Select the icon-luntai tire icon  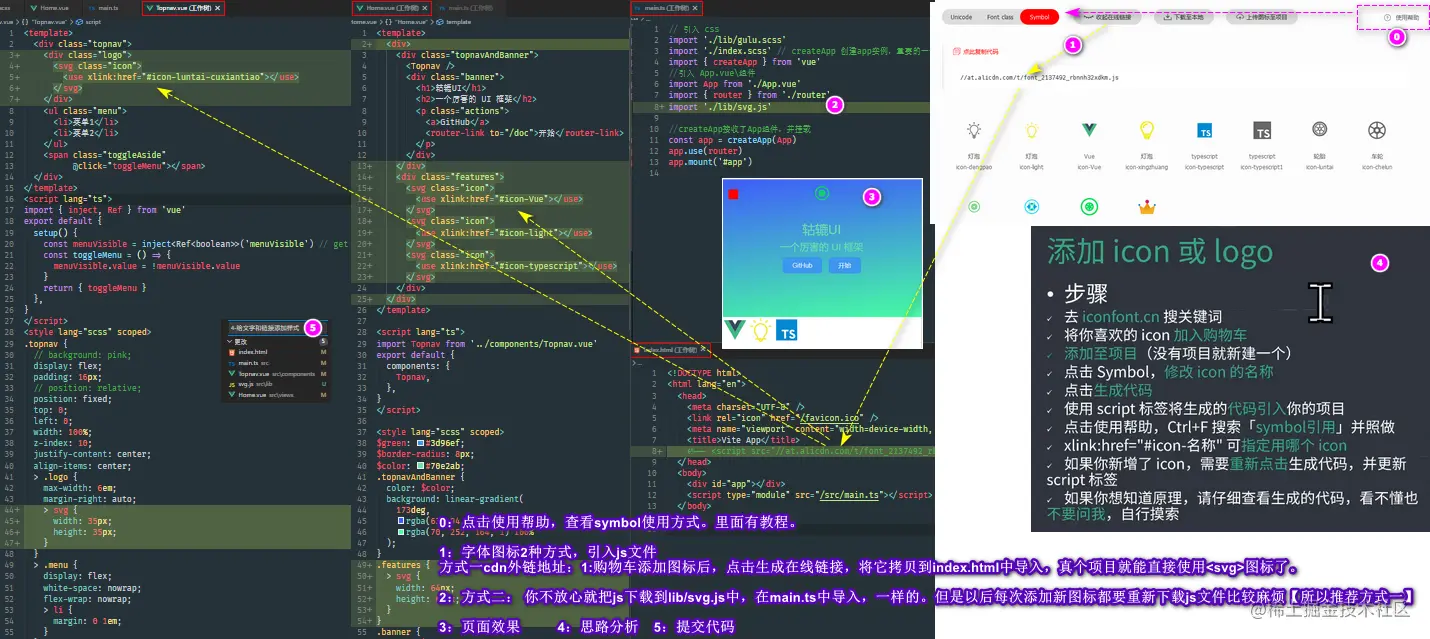[1320, 130]
